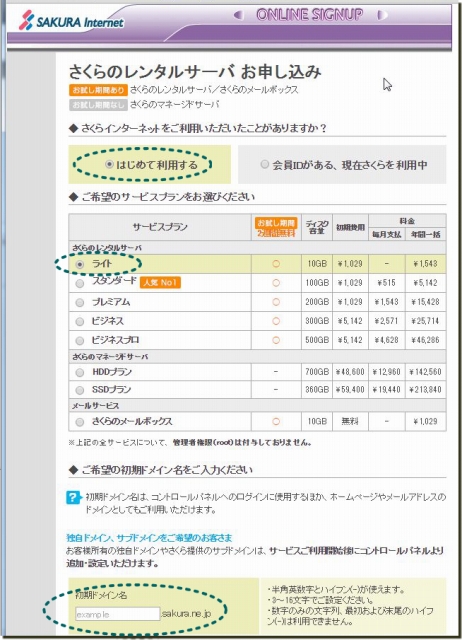
Task: Pick the SSDプラン managed server
Action: pyautogui.click(x=80, y=390)
